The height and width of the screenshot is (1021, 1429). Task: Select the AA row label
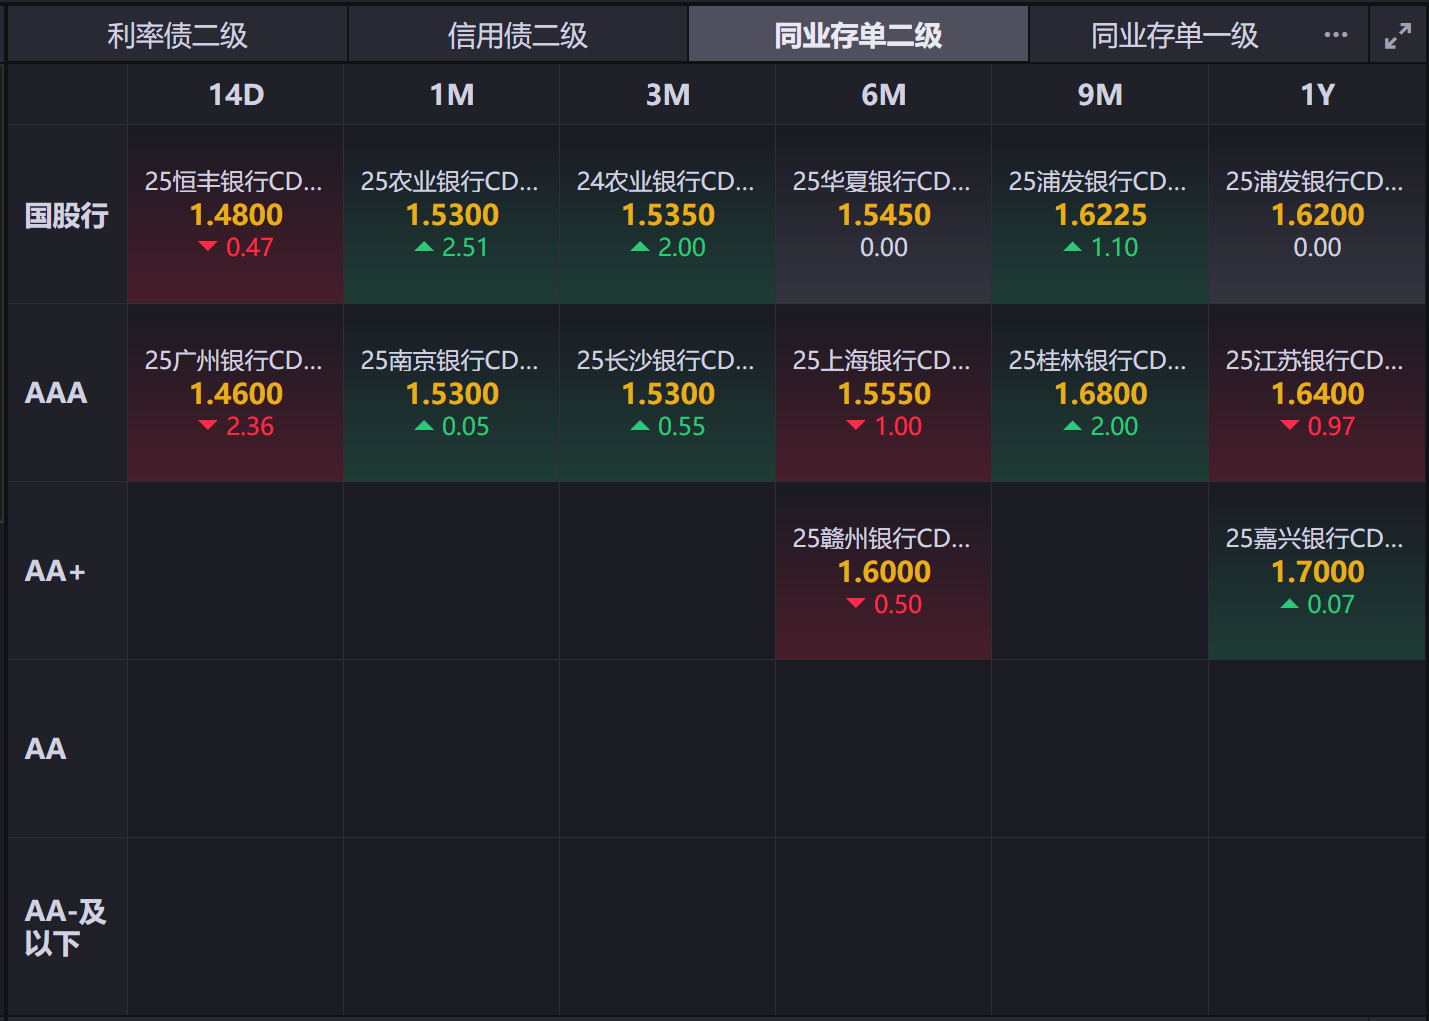[67, 749]
